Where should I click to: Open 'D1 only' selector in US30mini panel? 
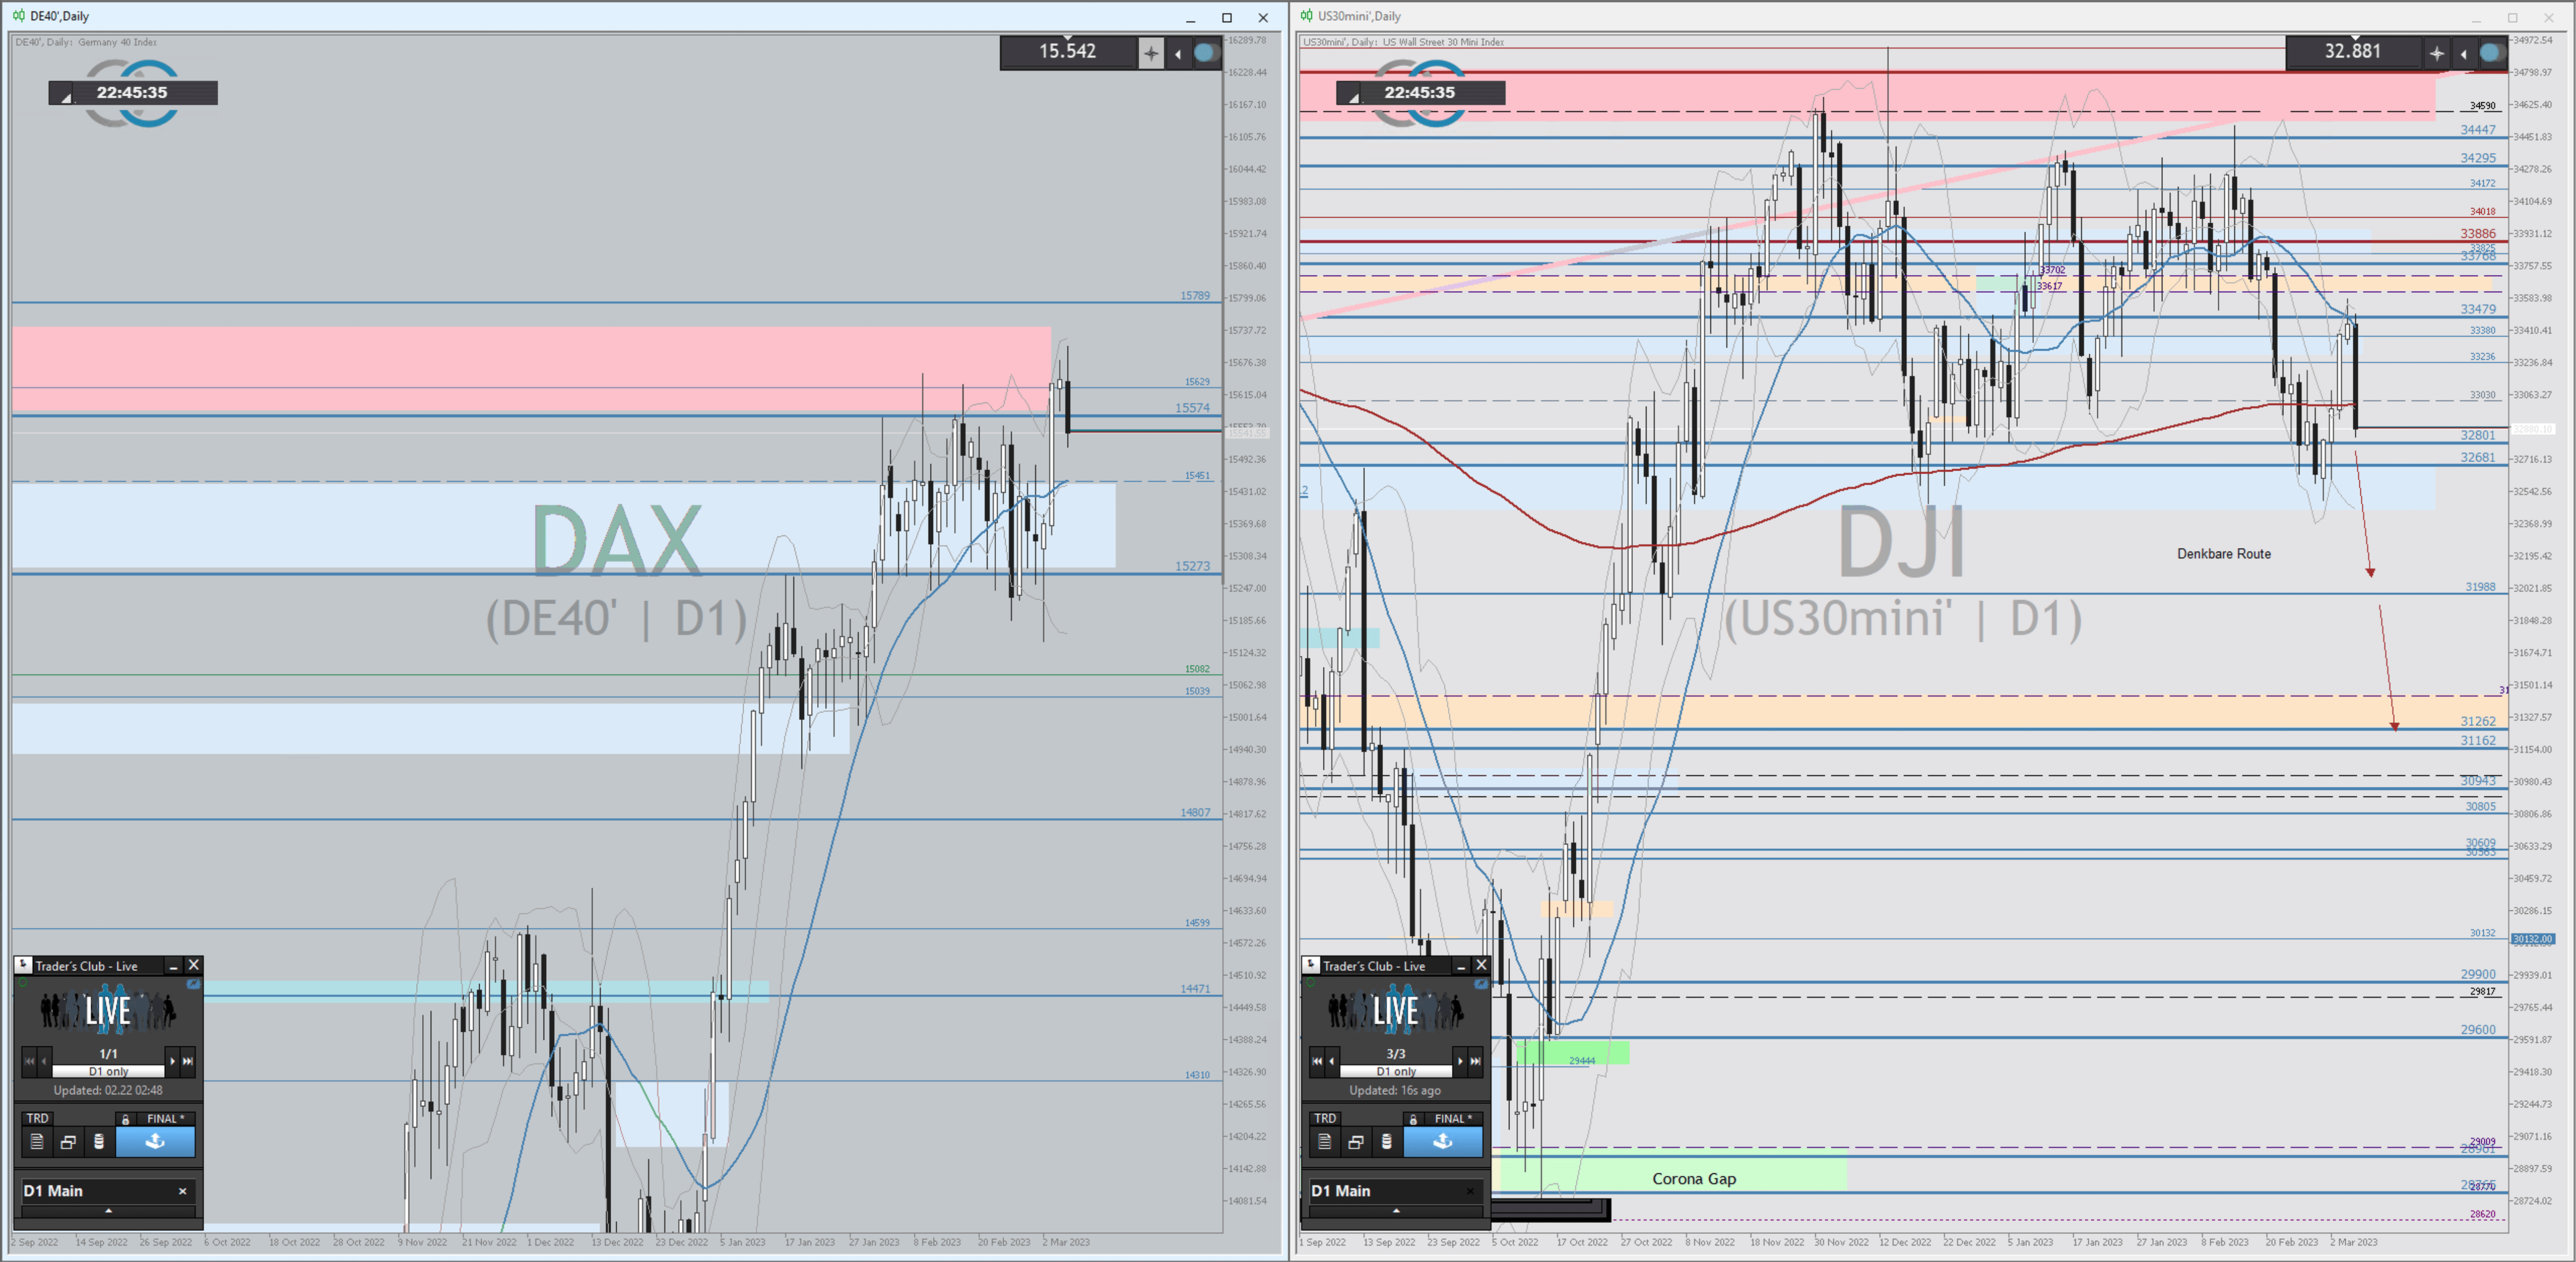tap(1396, 1071)
